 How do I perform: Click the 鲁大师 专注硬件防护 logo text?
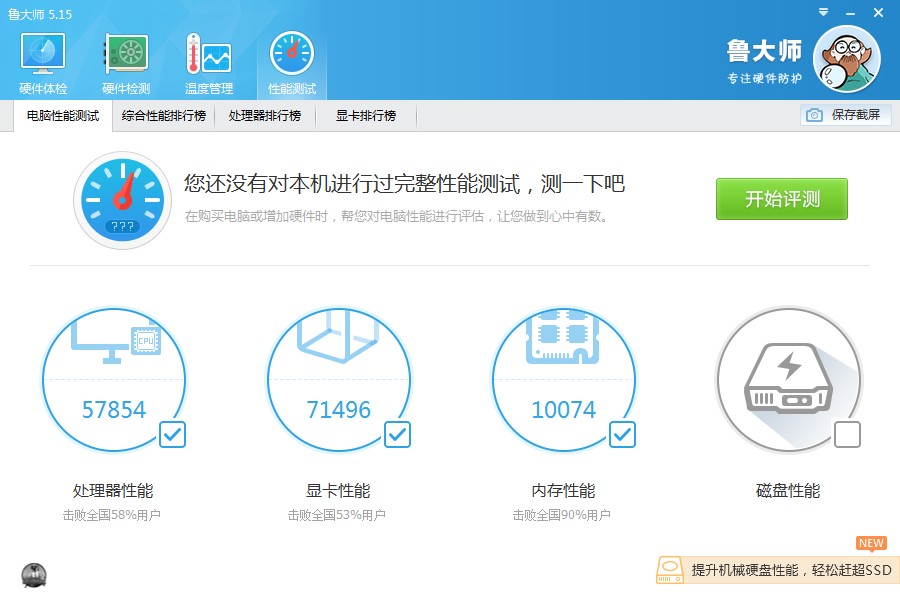click(765, 61)
